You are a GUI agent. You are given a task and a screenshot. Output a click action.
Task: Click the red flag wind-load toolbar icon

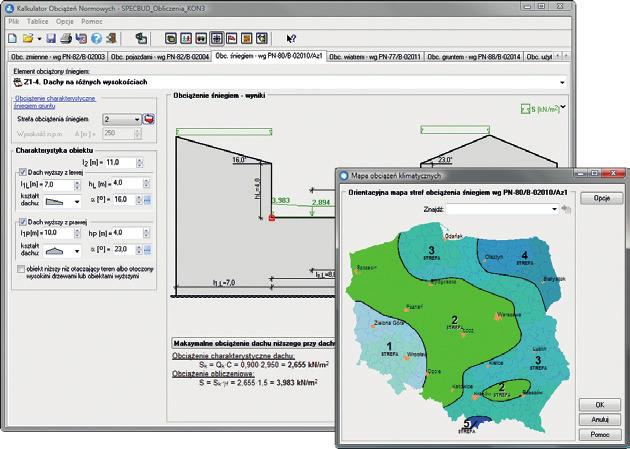point(231,39)
